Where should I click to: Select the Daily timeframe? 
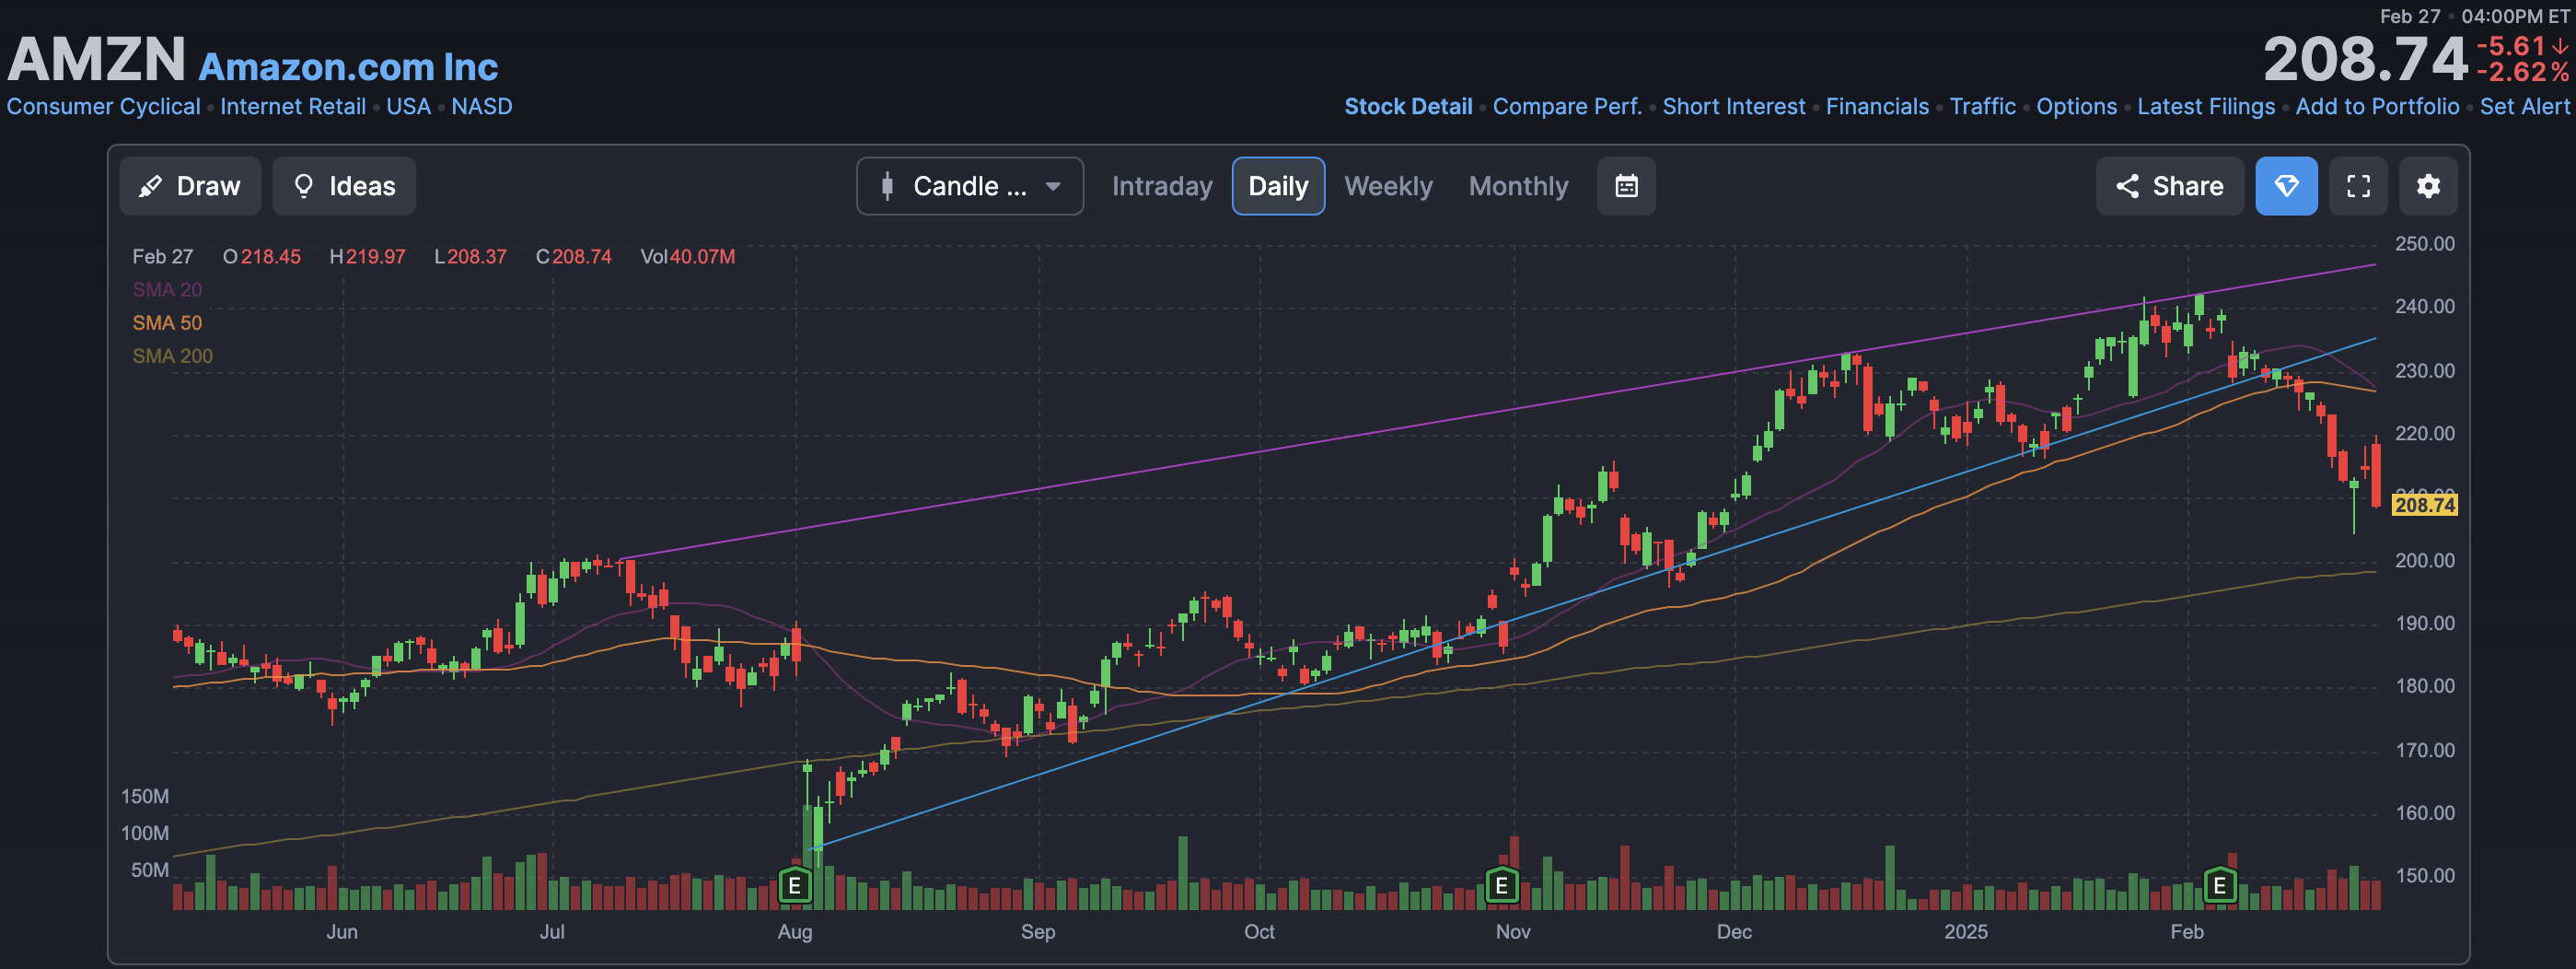point(1278,186)
